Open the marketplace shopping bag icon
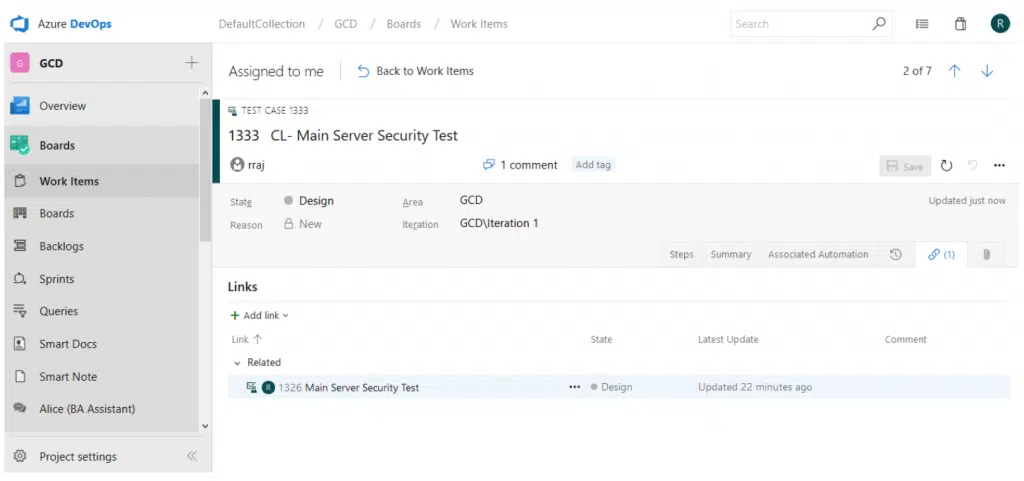1024x481 pixels. (x=960, y=24)
